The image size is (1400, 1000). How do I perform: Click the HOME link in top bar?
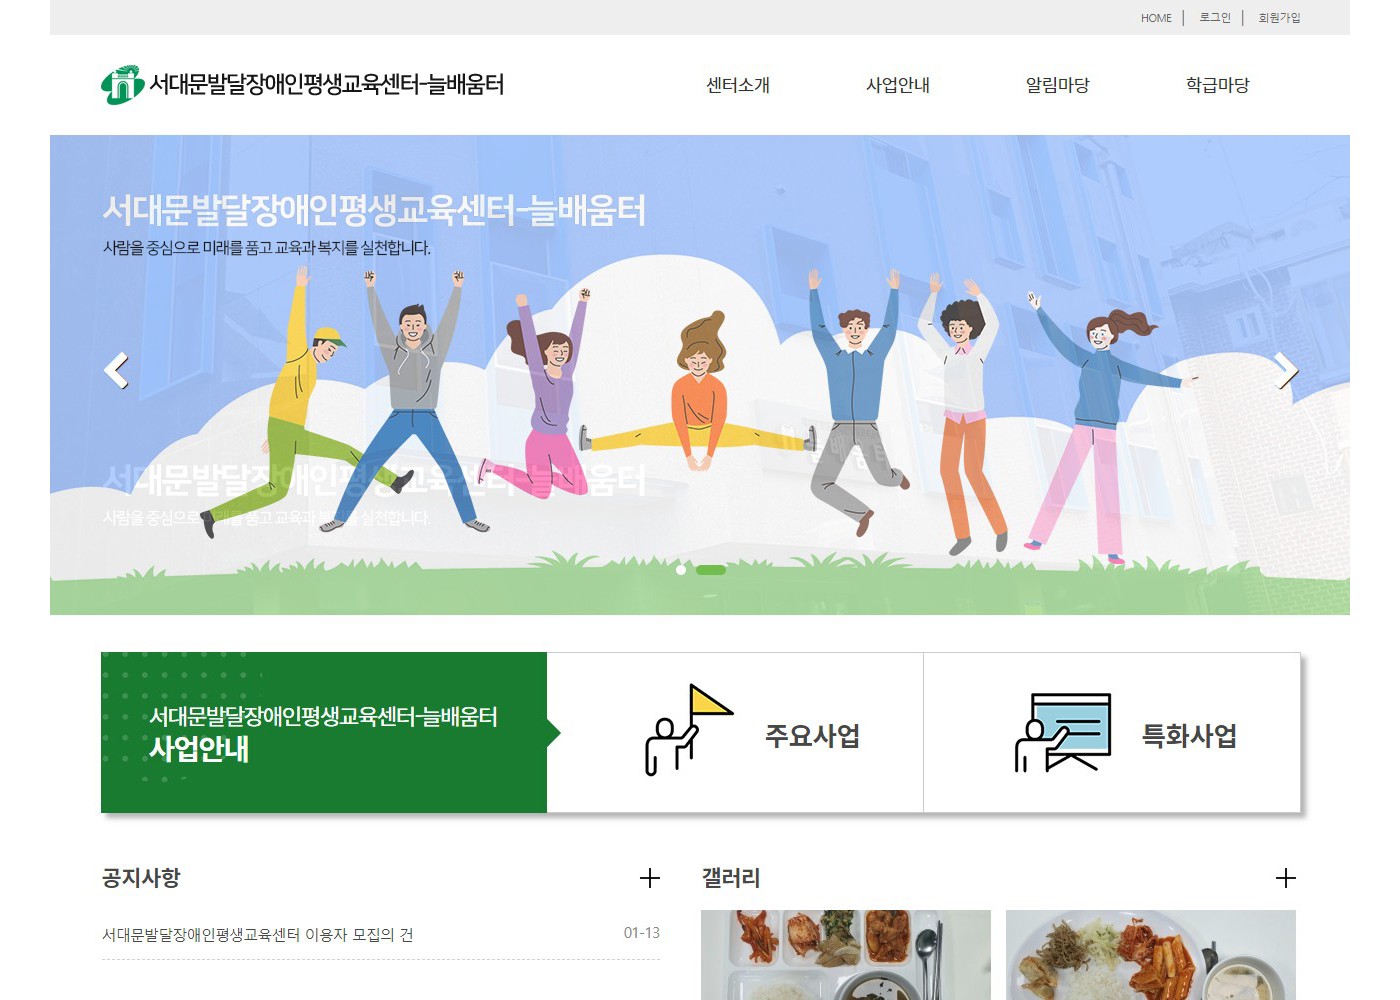click(1156, 18)
